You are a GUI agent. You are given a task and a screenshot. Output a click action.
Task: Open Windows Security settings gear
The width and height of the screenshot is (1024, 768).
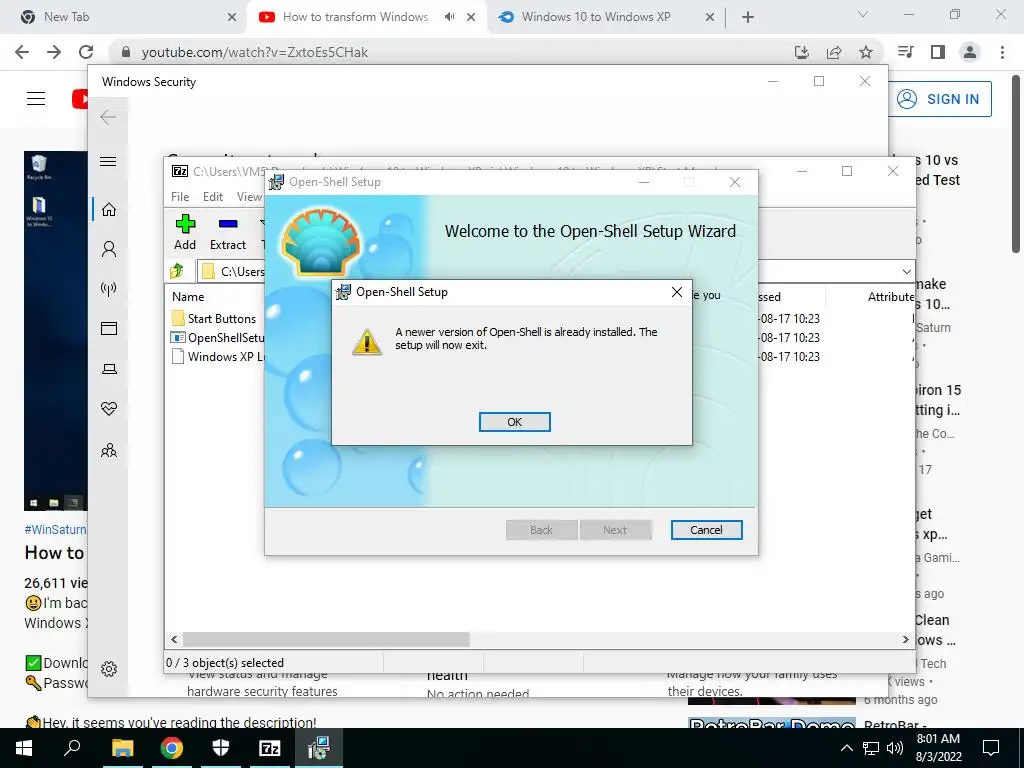click(x=109, y=669)
